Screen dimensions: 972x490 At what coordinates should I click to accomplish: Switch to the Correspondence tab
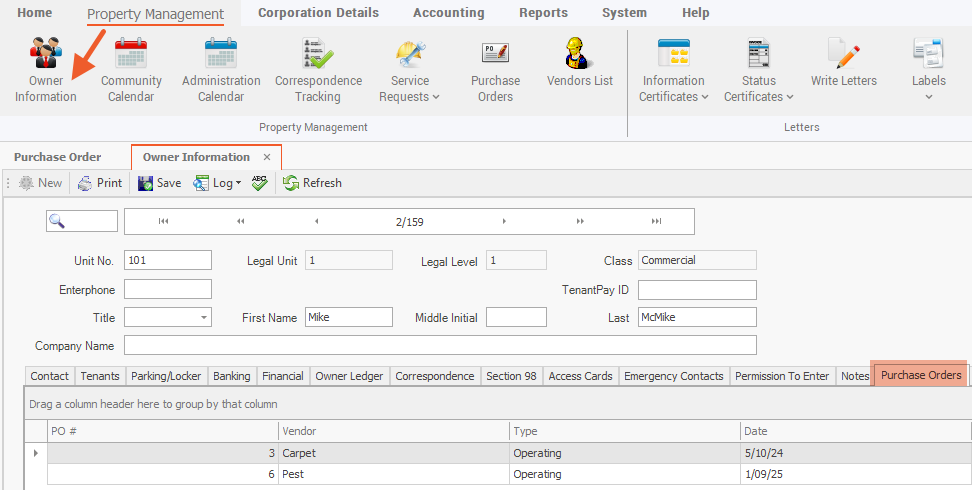click(x=435, y=376)
